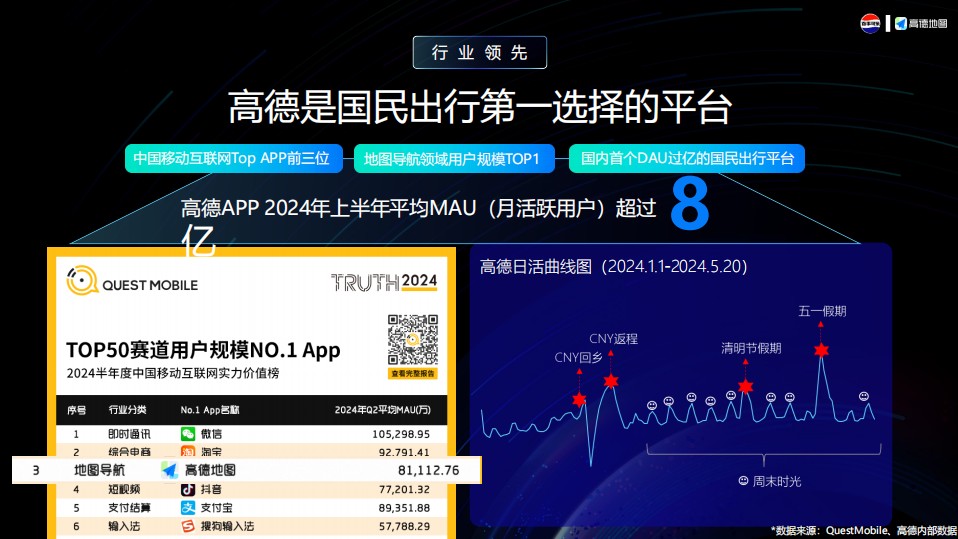This screenshot has width=958, height=539.
Task: Click the red star under 清明节假期
Action: (745, 386)
